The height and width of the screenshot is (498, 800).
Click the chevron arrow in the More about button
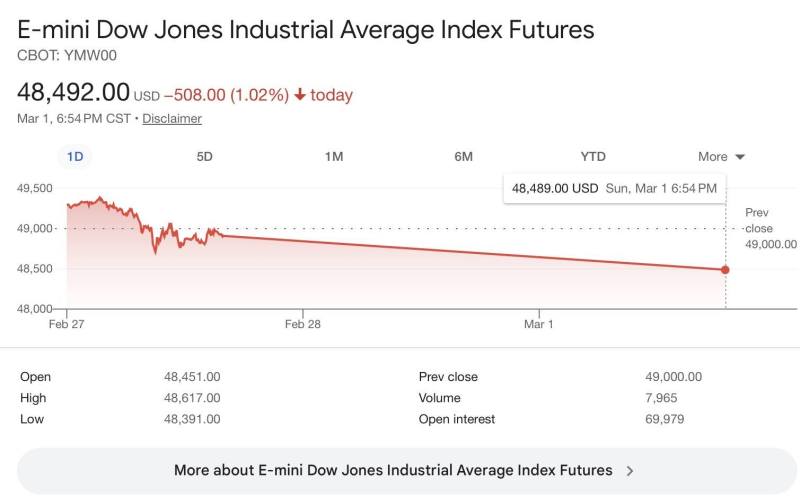pyautogui.click(x=629, y=470)
